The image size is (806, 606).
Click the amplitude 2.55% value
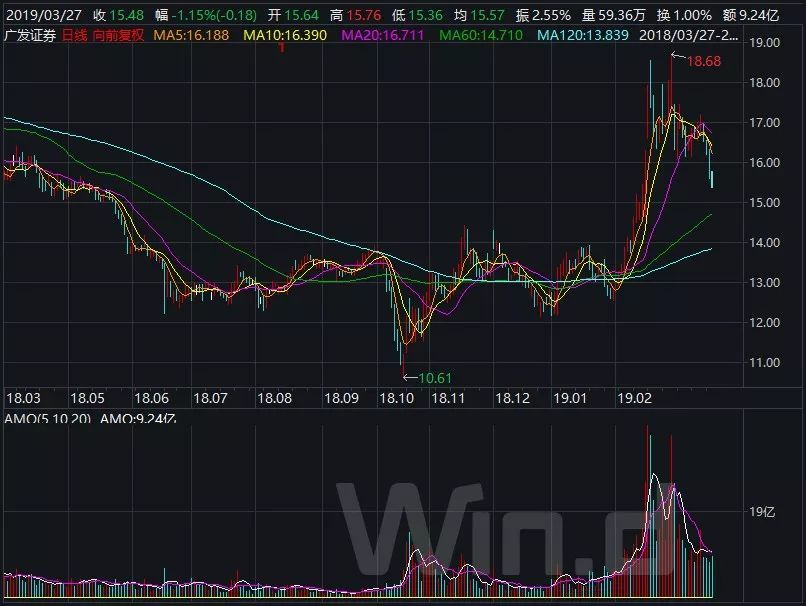pyautogui.click(x=552, y=15)
